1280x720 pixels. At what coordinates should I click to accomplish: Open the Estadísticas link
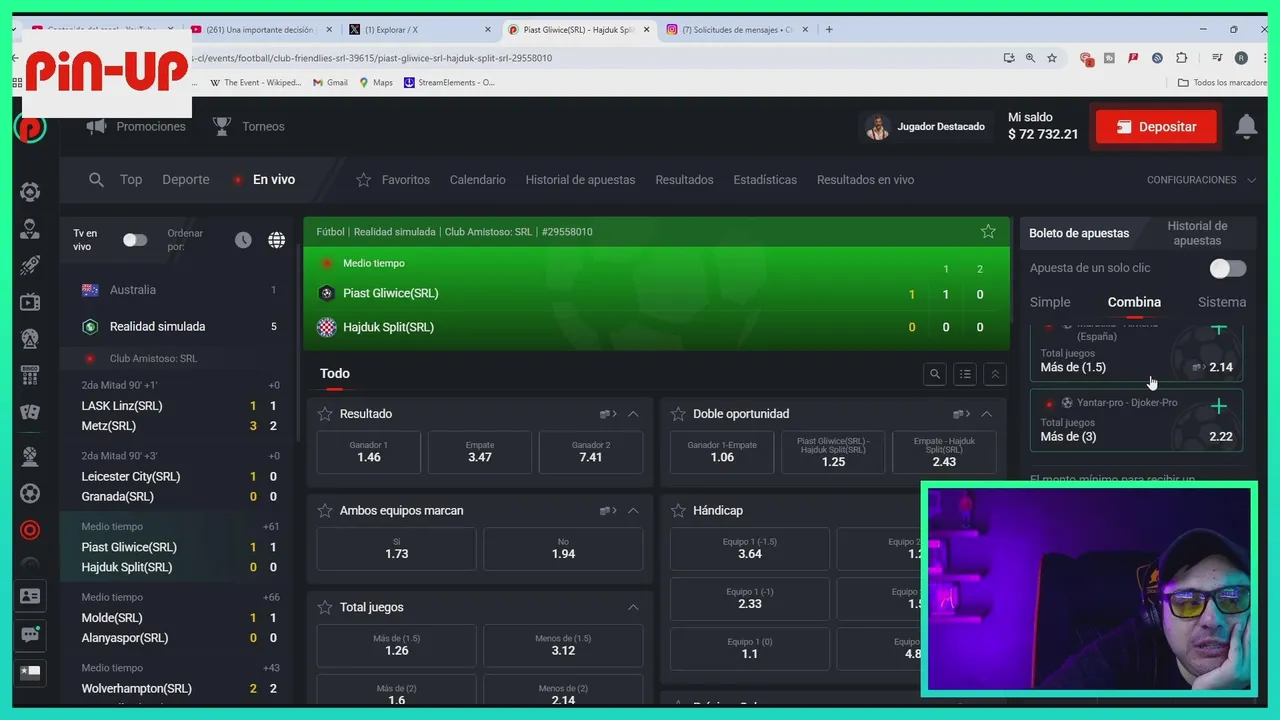(765, 180)
